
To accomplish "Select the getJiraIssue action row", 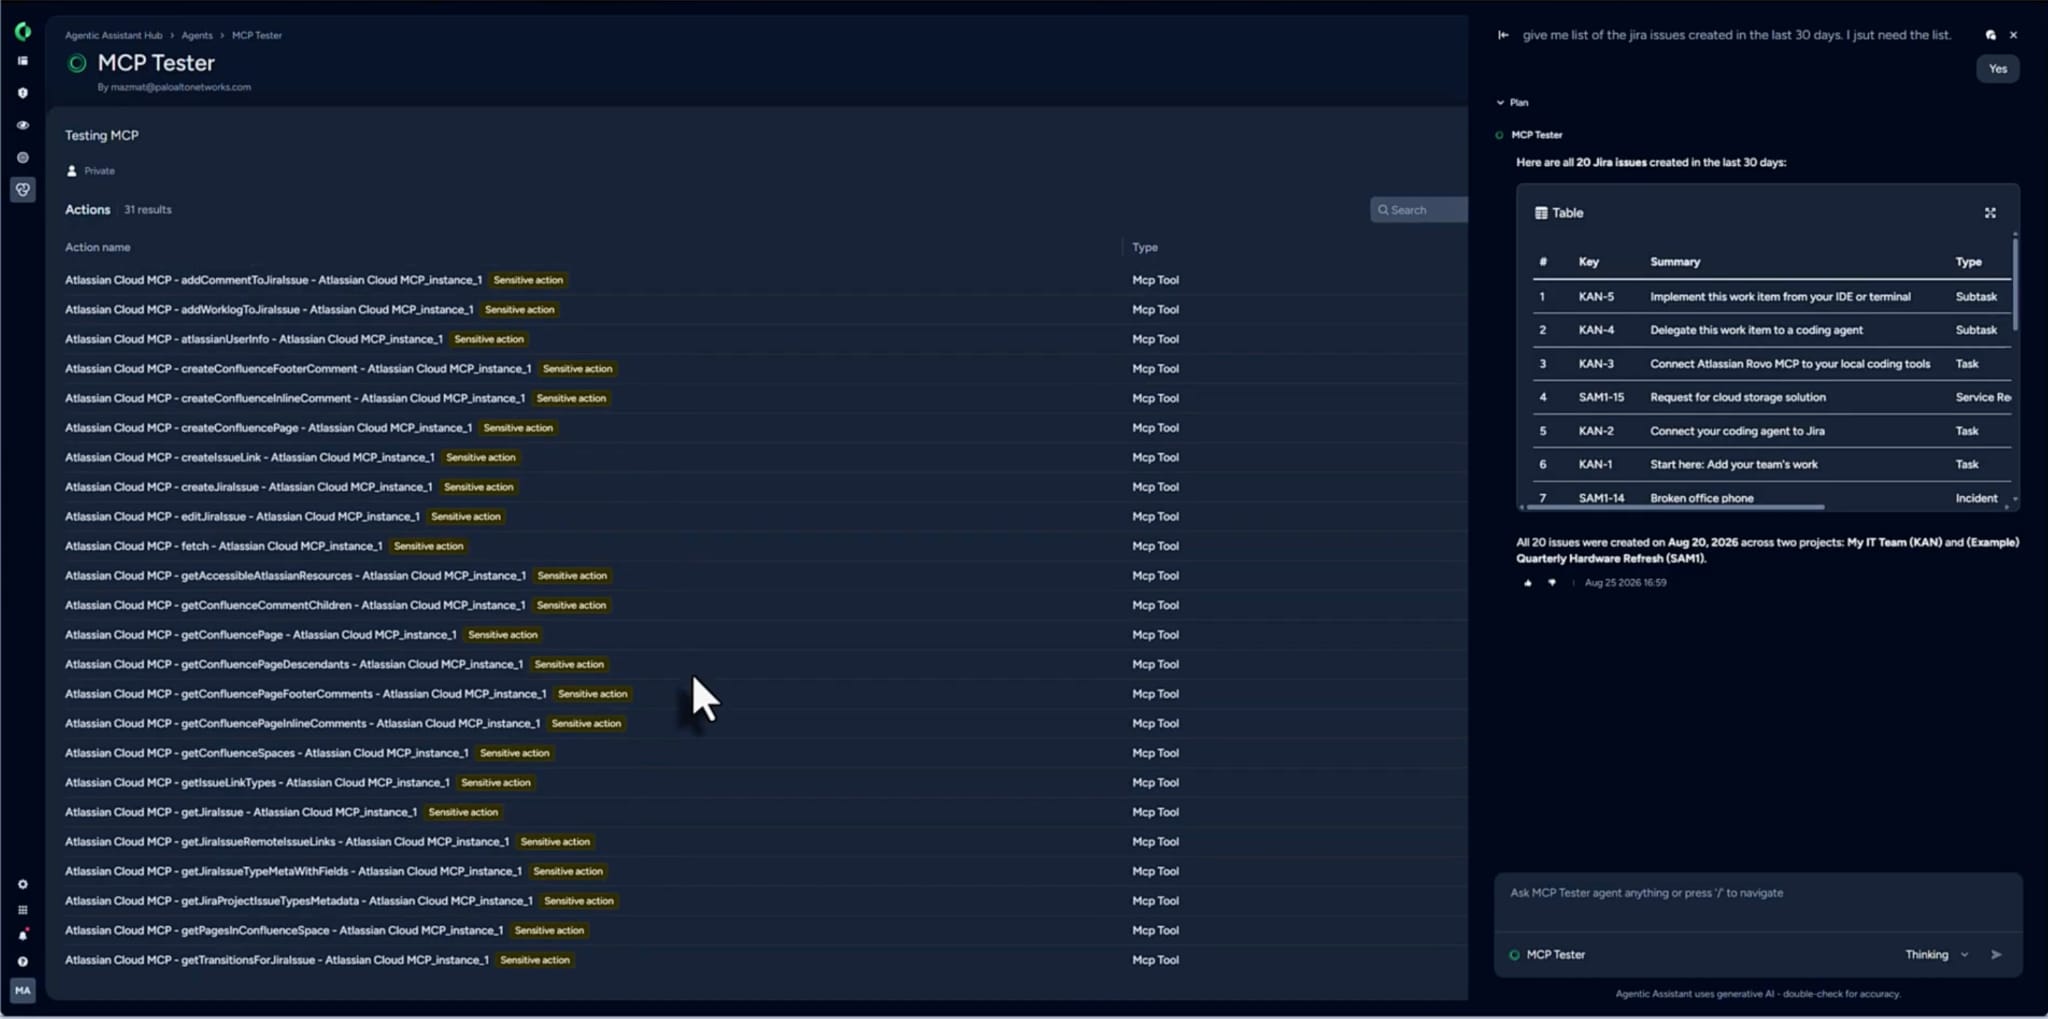I will tap(756, 812).
